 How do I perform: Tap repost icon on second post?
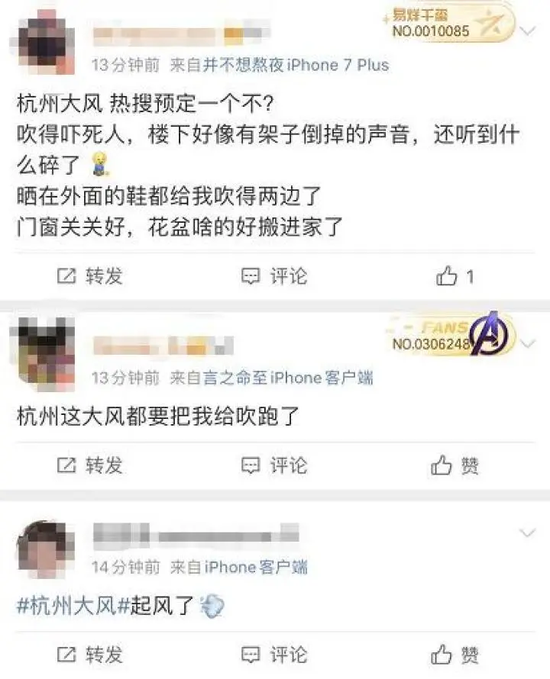pyautogui.click(x=66, y=465)
